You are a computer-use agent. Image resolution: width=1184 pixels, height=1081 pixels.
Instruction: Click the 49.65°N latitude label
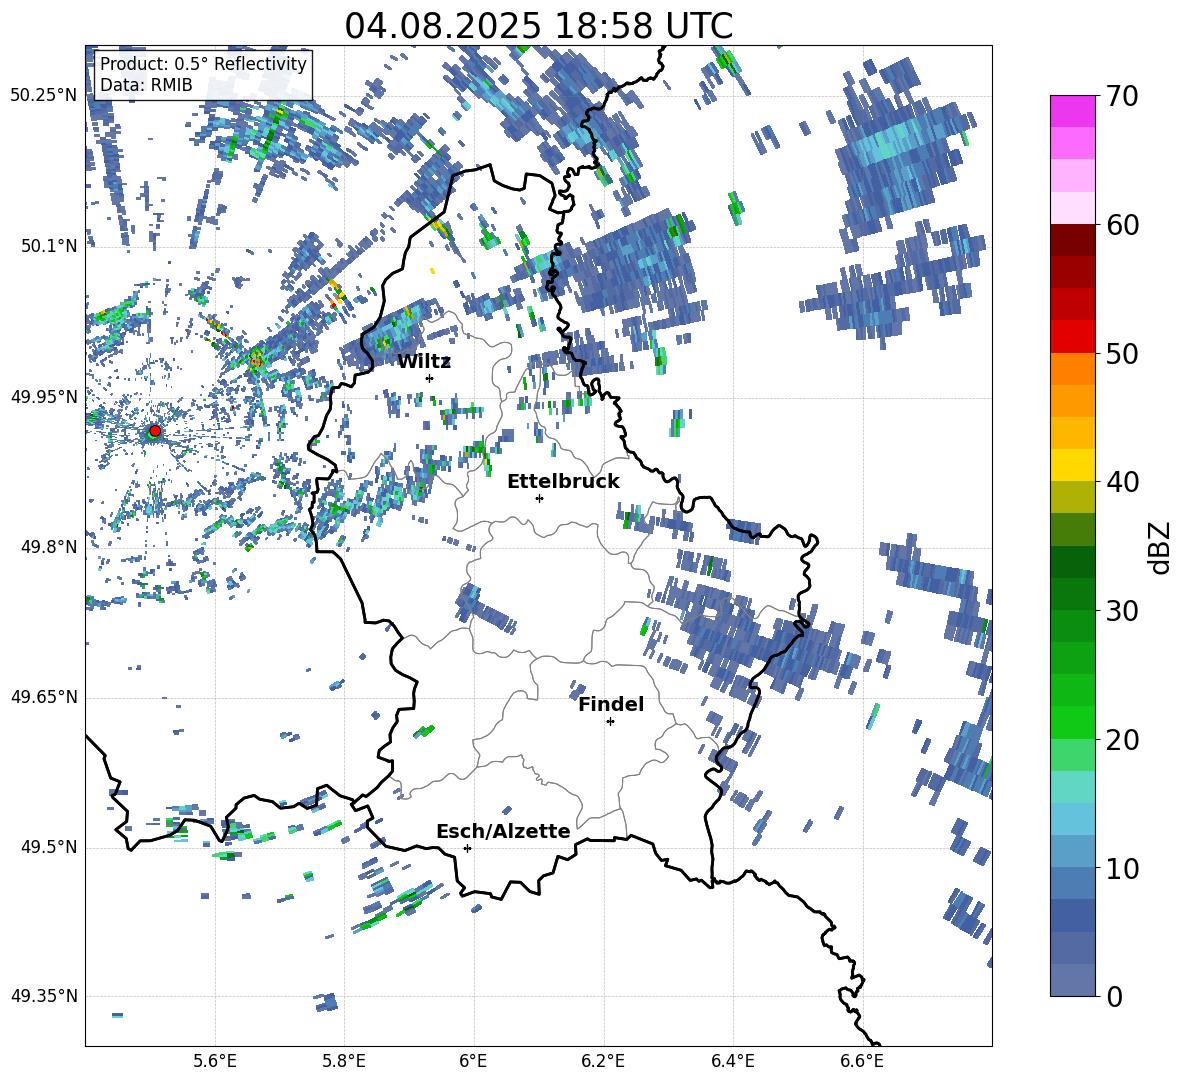pos(44,697)
